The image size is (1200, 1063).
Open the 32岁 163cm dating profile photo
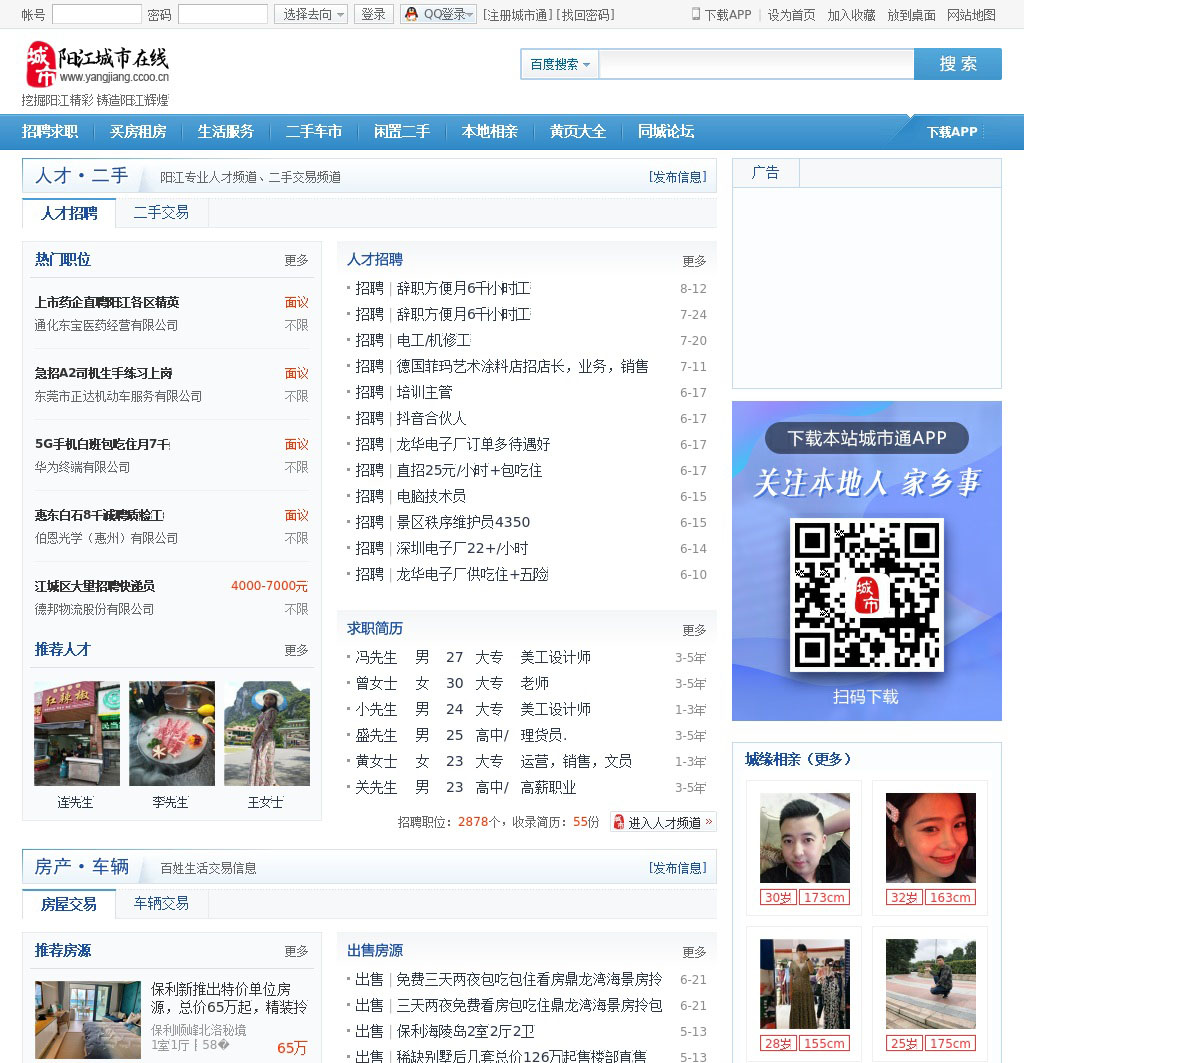pos(930,838)
